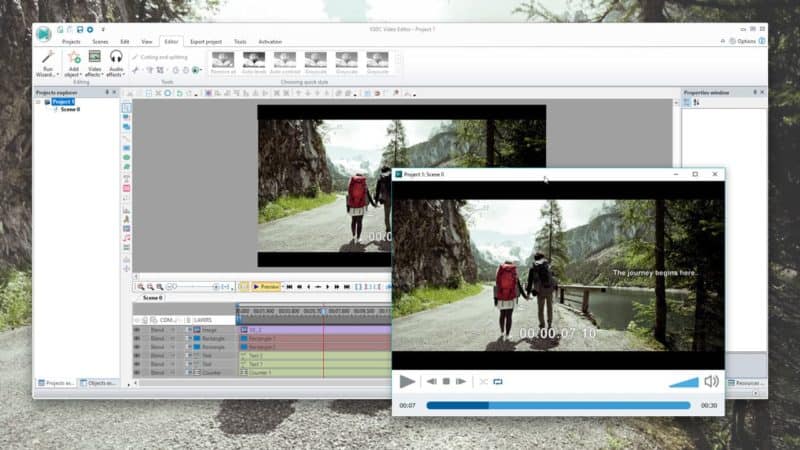Image resolution: width=800 pixels, height=450 pixels.
Task: Click the red playhead marker on ruler
Action: (323, 311)
